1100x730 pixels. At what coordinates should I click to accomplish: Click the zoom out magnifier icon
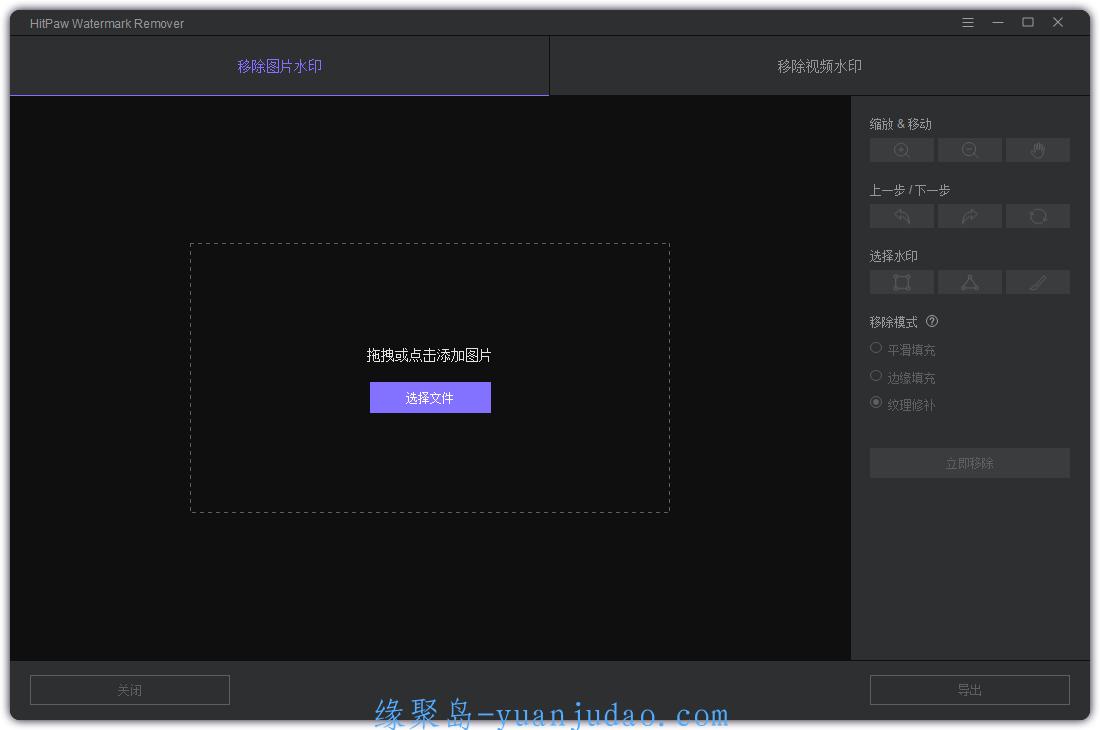970,150
